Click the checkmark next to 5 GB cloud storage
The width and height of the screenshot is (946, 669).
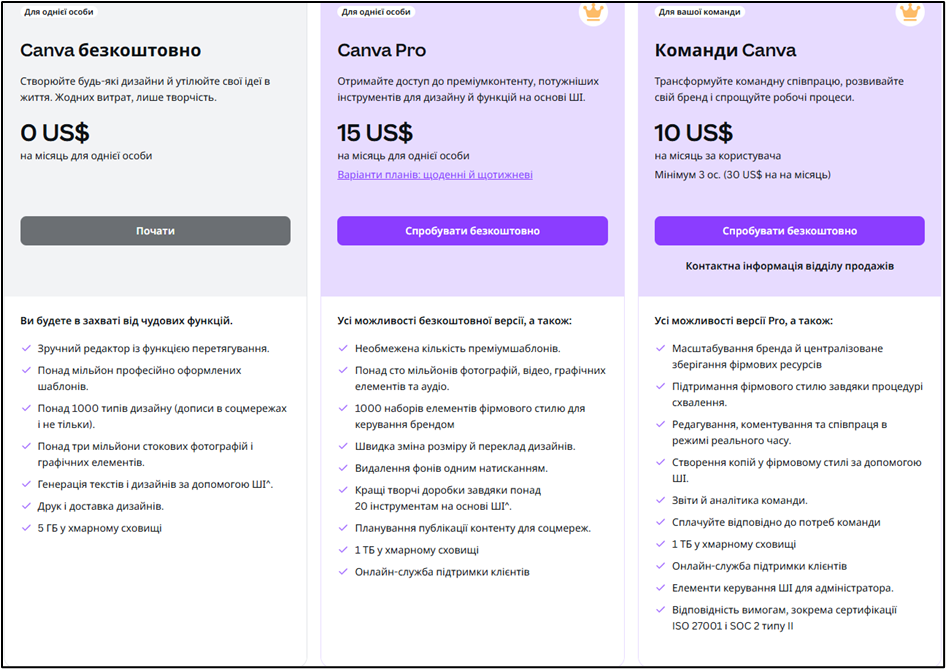(x=25, y=527)
